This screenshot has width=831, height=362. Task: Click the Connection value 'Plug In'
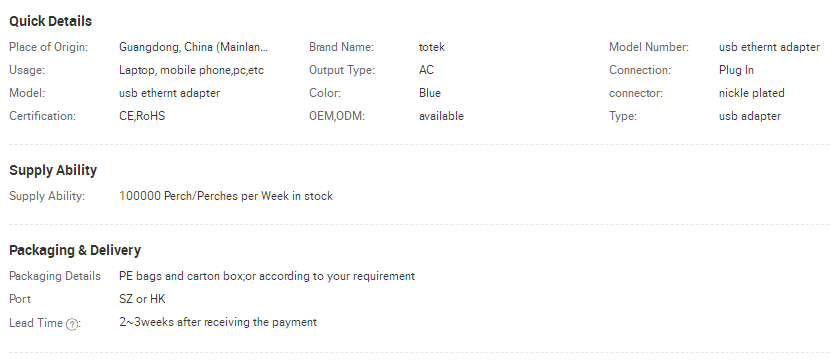click(736, 70)
